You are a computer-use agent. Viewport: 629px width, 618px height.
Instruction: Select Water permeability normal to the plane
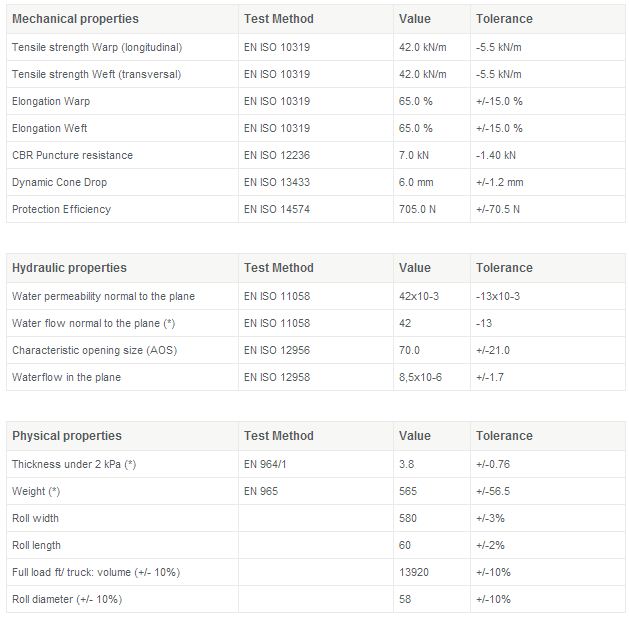click(x=103, y=296)
